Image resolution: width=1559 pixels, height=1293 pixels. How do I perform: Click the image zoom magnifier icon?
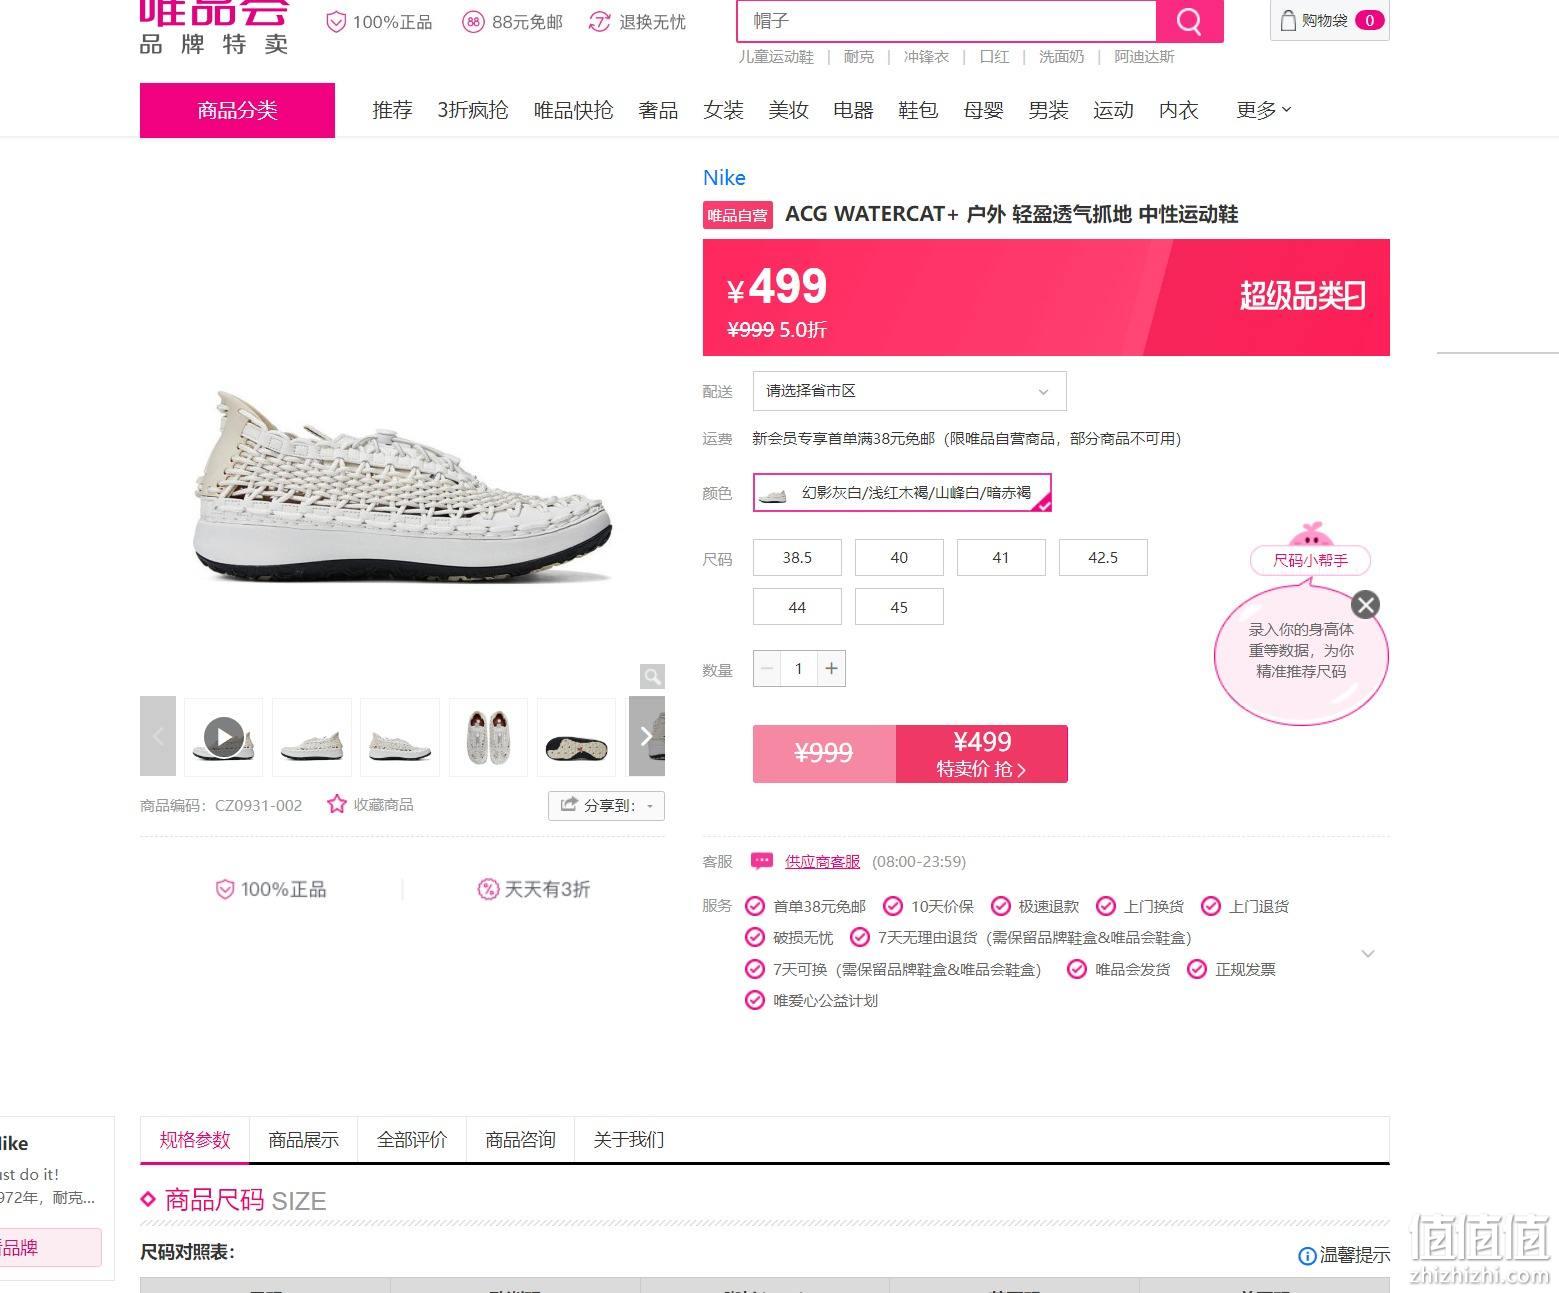pos(652,677)
